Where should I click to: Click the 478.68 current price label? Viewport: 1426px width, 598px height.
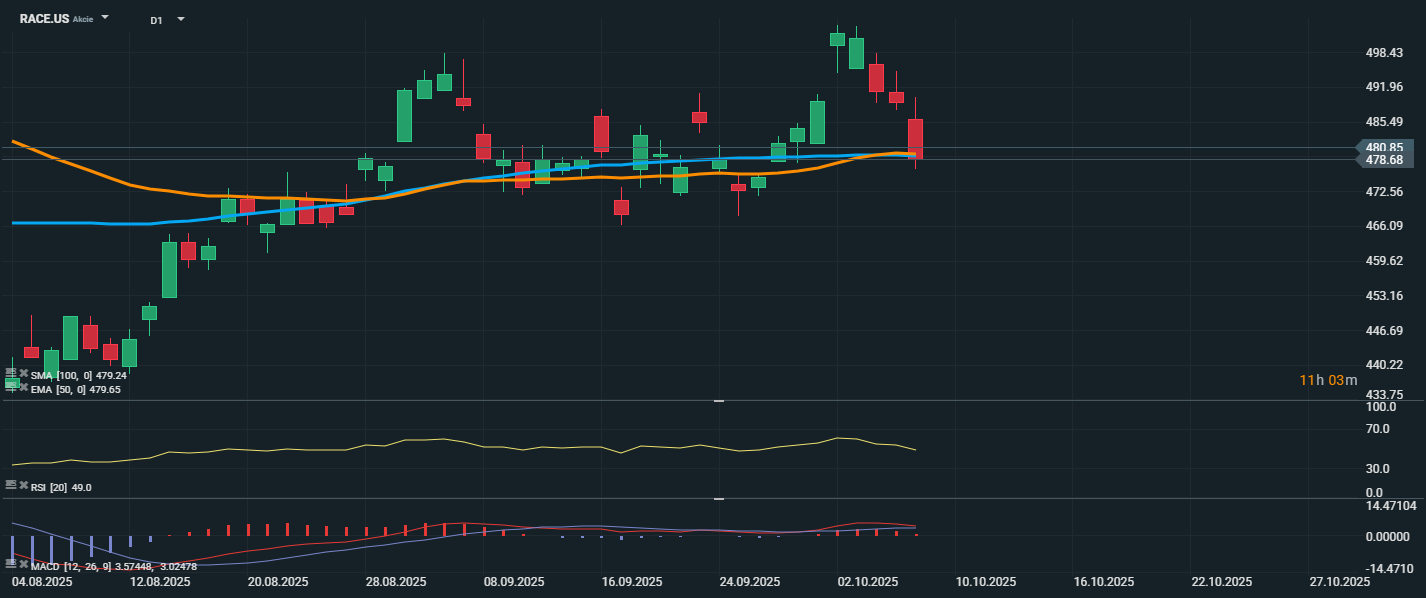click(1383, 160)
